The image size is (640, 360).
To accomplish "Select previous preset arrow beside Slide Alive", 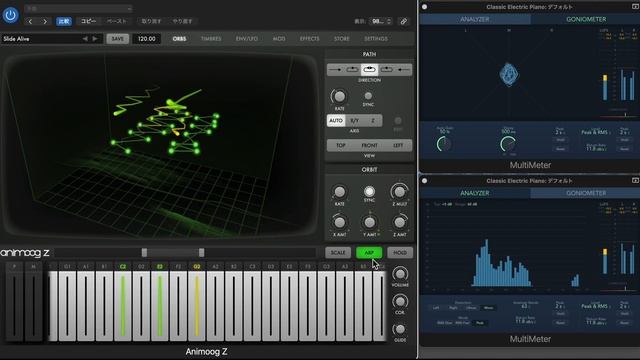I will [85, 39].
